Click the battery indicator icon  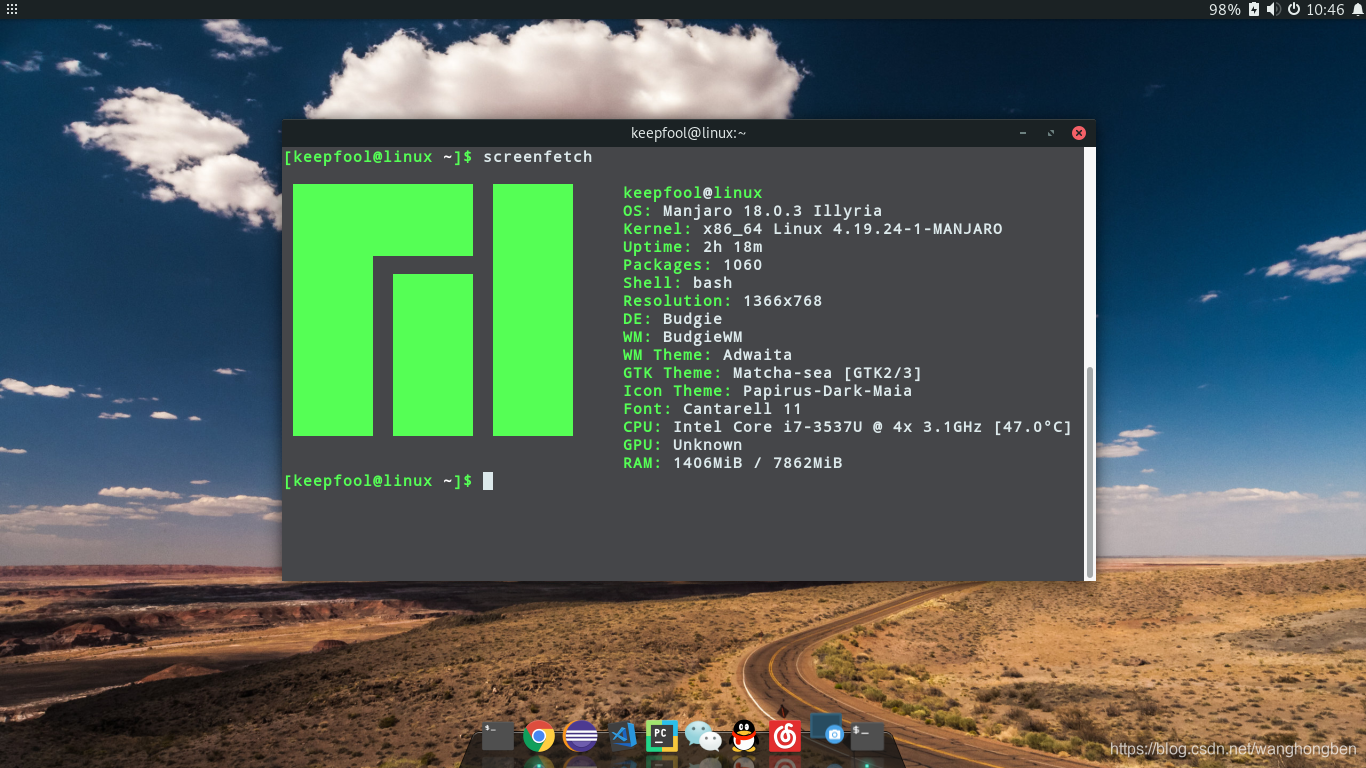(x=1254, y=9)
